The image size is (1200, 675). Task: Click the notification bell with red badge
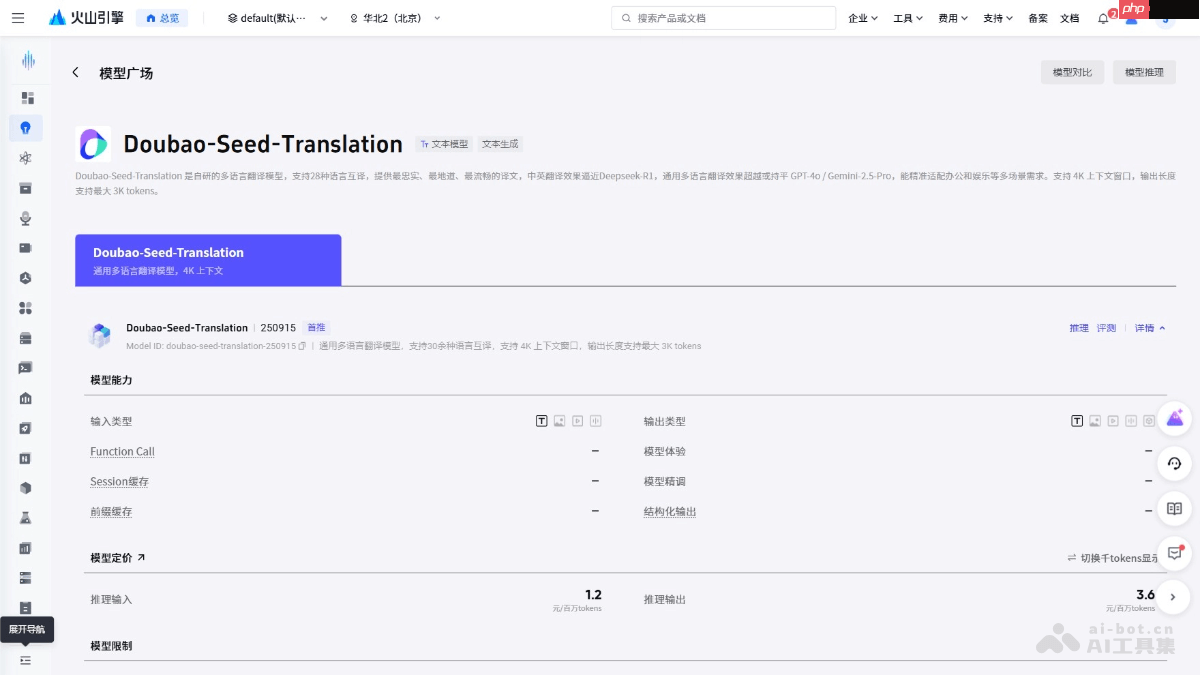1102,17
